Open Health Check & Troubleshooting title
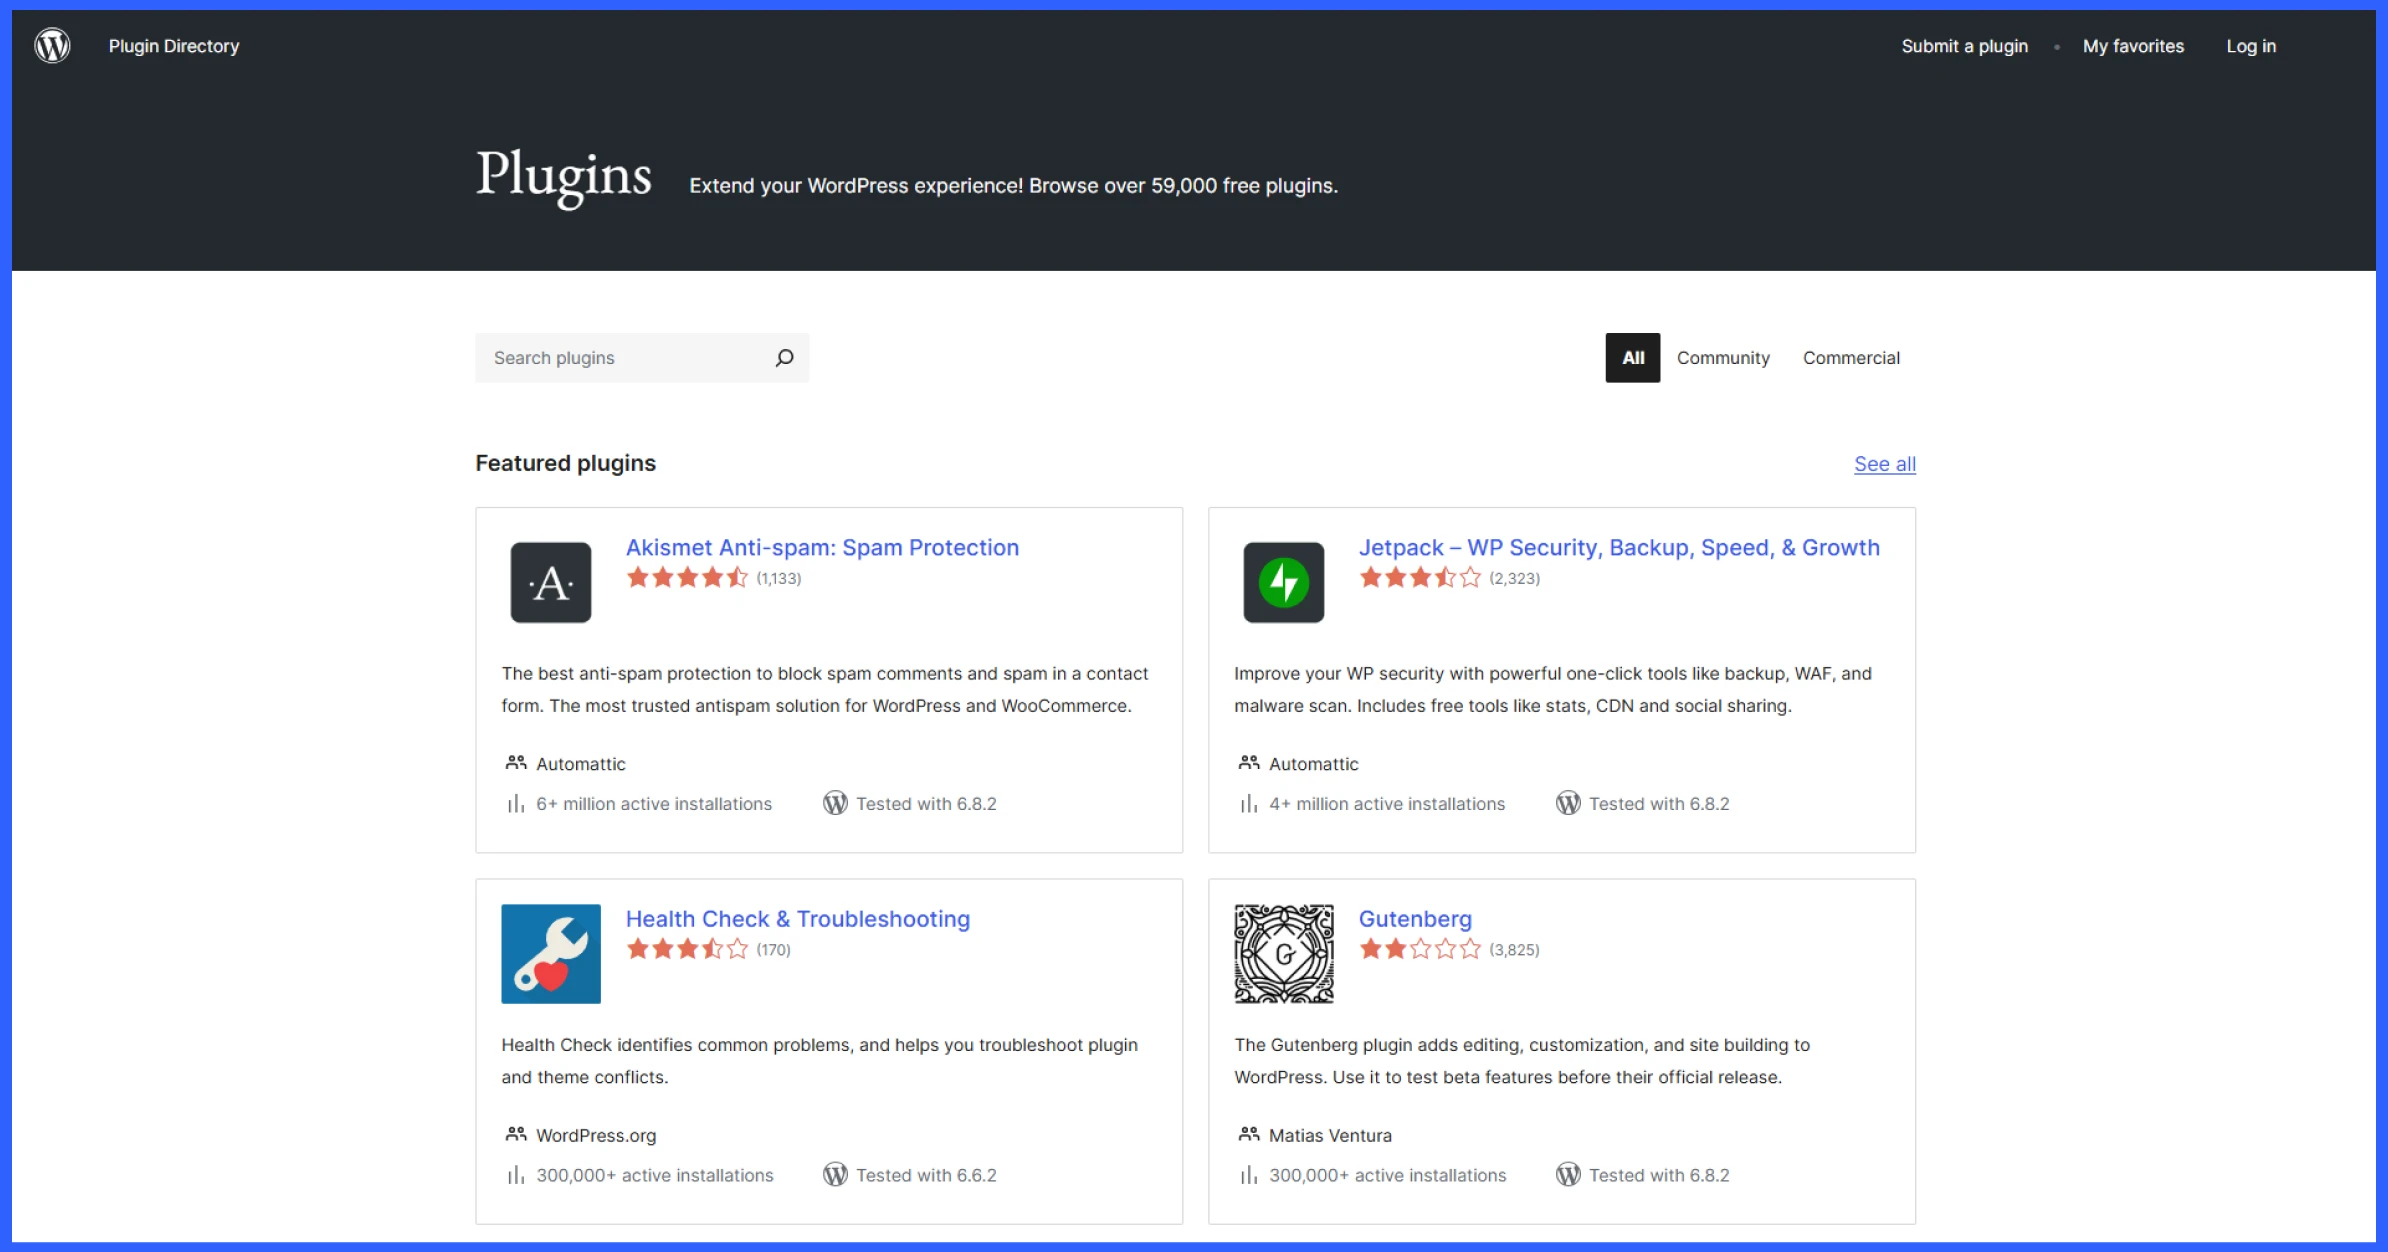This screenshot has width=2388, height=1252. point(798,919)
